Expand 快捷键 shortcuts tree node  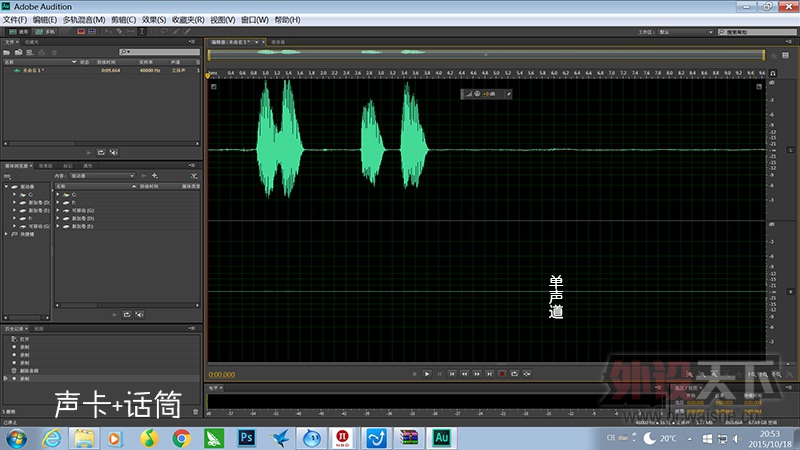(x=6, y=234)
